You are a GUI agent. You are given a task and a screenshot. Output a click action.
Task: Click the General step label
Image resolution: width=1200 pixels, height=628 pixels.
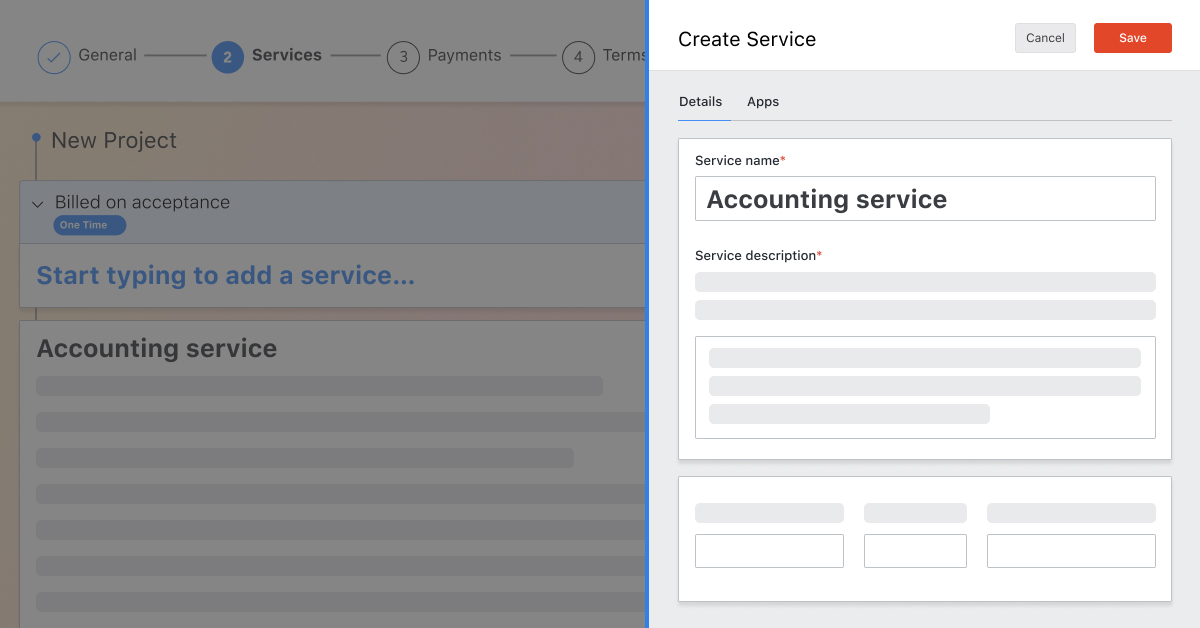[x=107, y=56]
